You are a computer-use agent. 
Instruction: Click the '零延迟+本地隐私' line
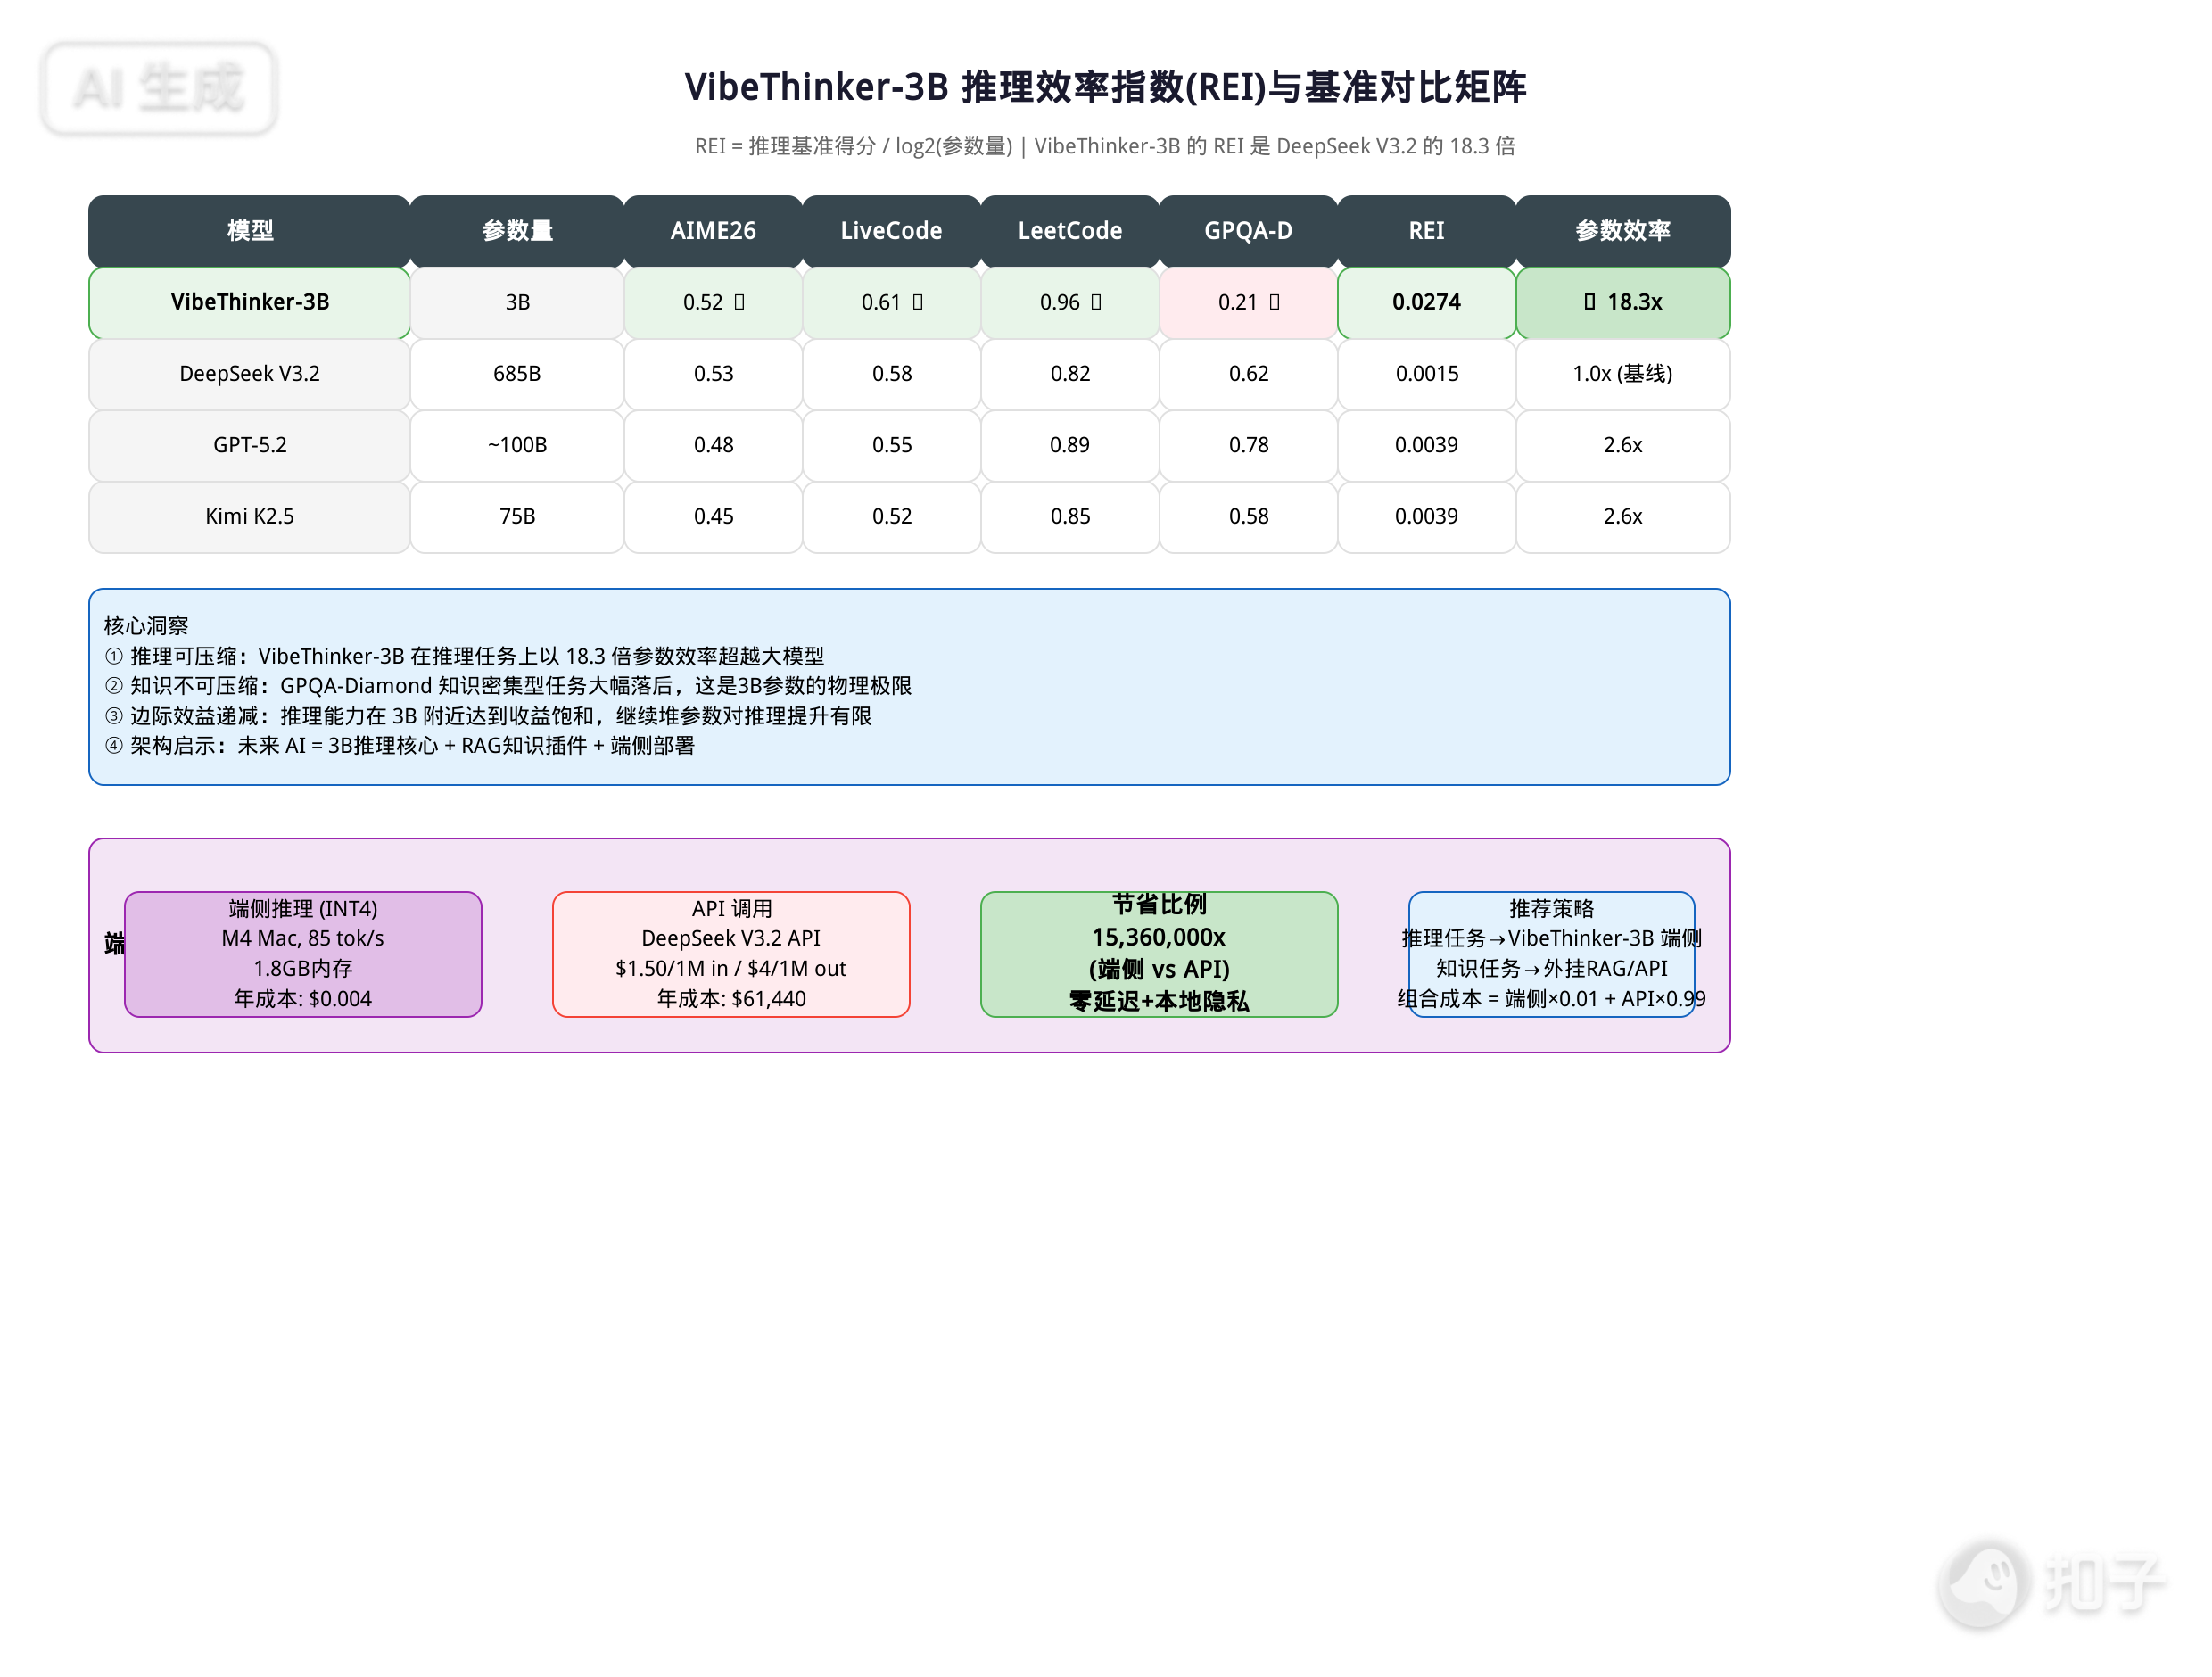click(x=1159, y=1001)
